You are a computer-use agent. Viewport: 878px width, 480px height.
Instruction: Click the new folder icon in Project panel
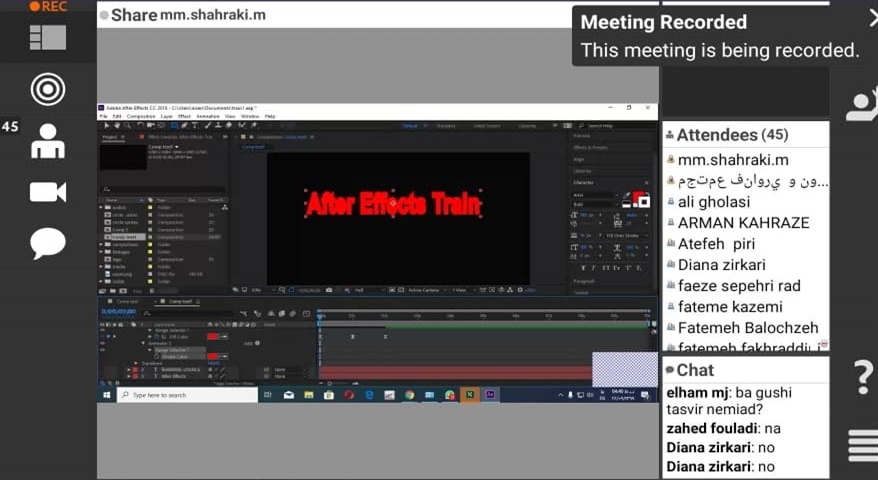click(x=113, y=291)
